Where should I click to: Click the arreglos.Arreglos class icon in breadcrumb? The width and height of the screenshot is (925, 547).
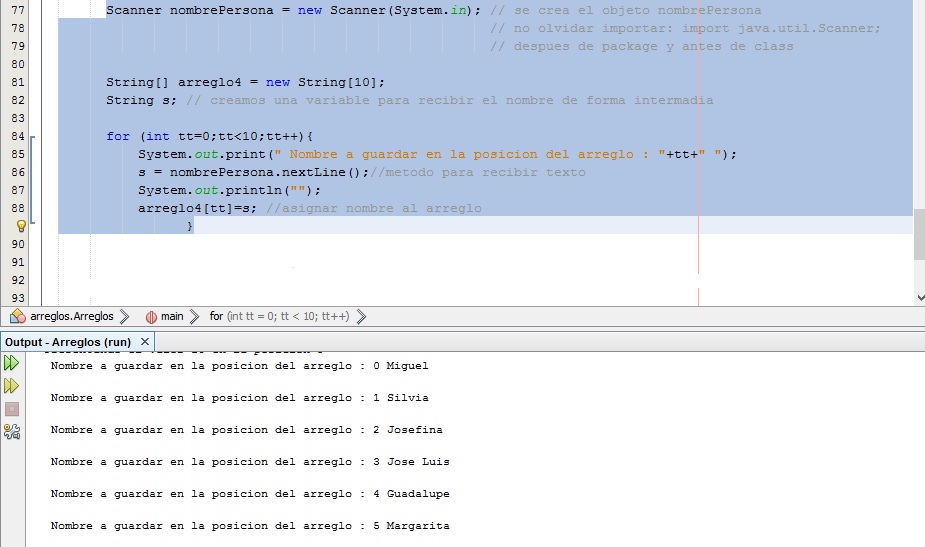[x=17, y=316]
